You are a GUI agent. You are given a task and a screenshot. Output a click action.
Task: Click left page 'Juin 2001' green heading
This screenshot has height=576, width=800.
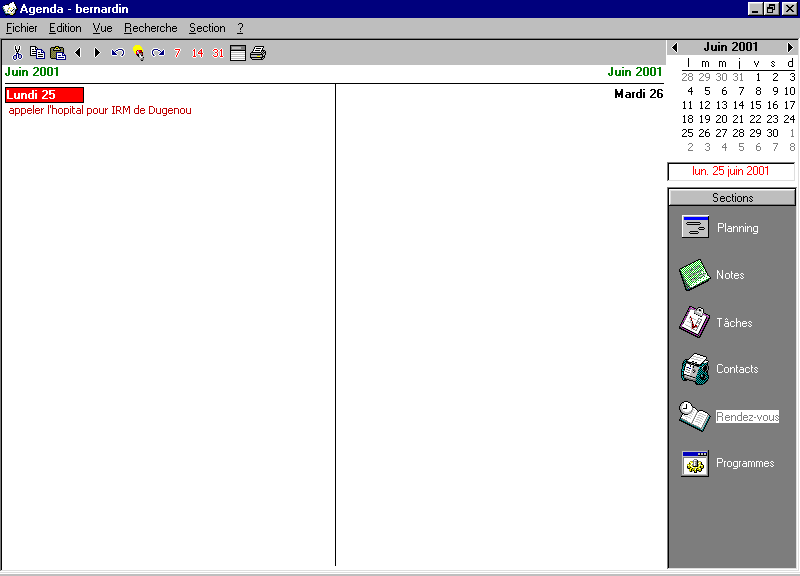point(32,72)
